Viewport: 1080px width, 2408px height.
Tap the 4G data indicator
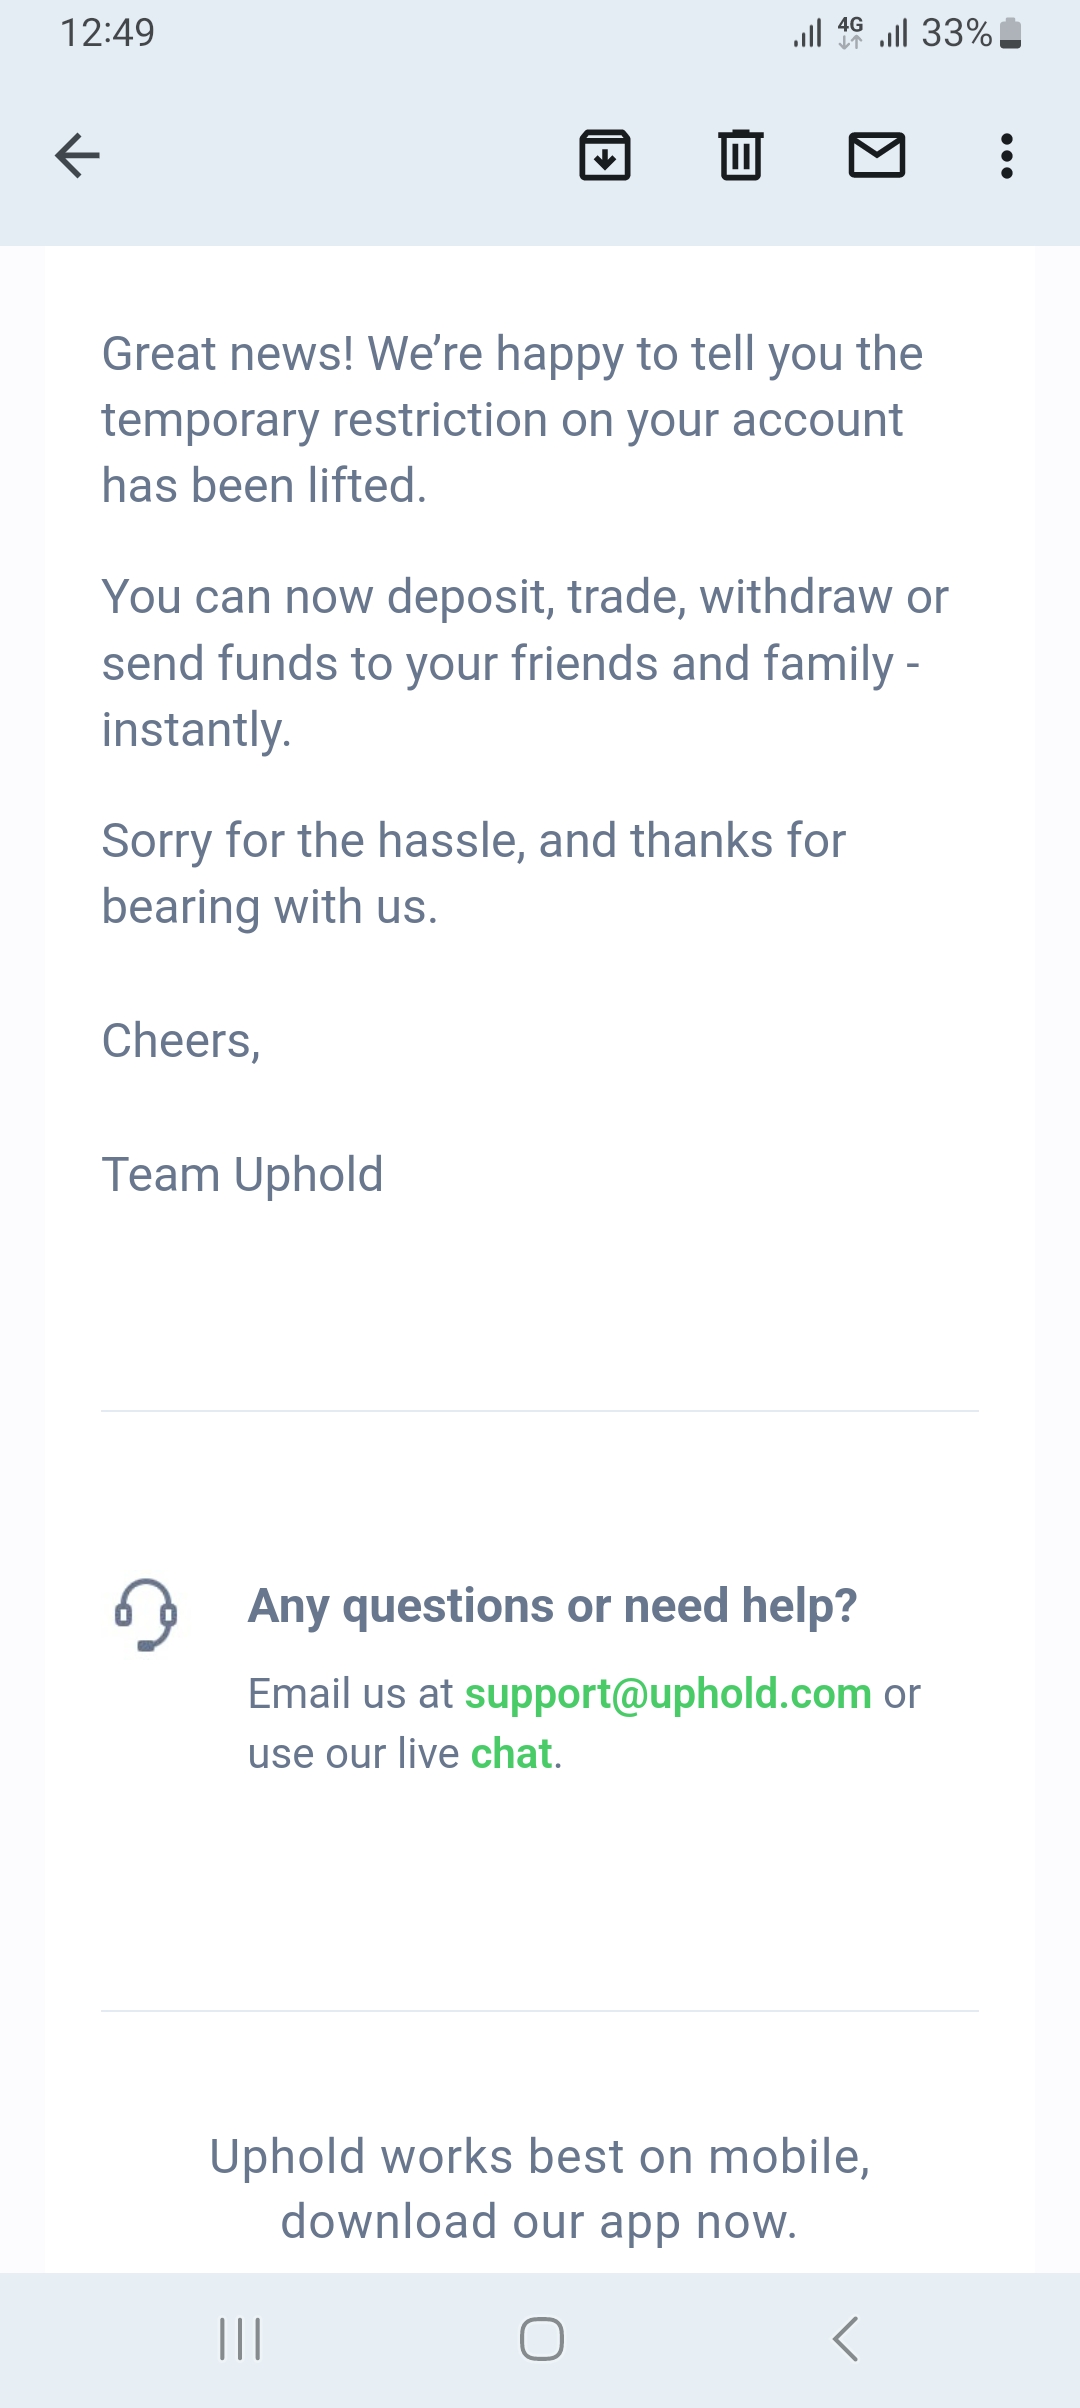click(850, 33)
